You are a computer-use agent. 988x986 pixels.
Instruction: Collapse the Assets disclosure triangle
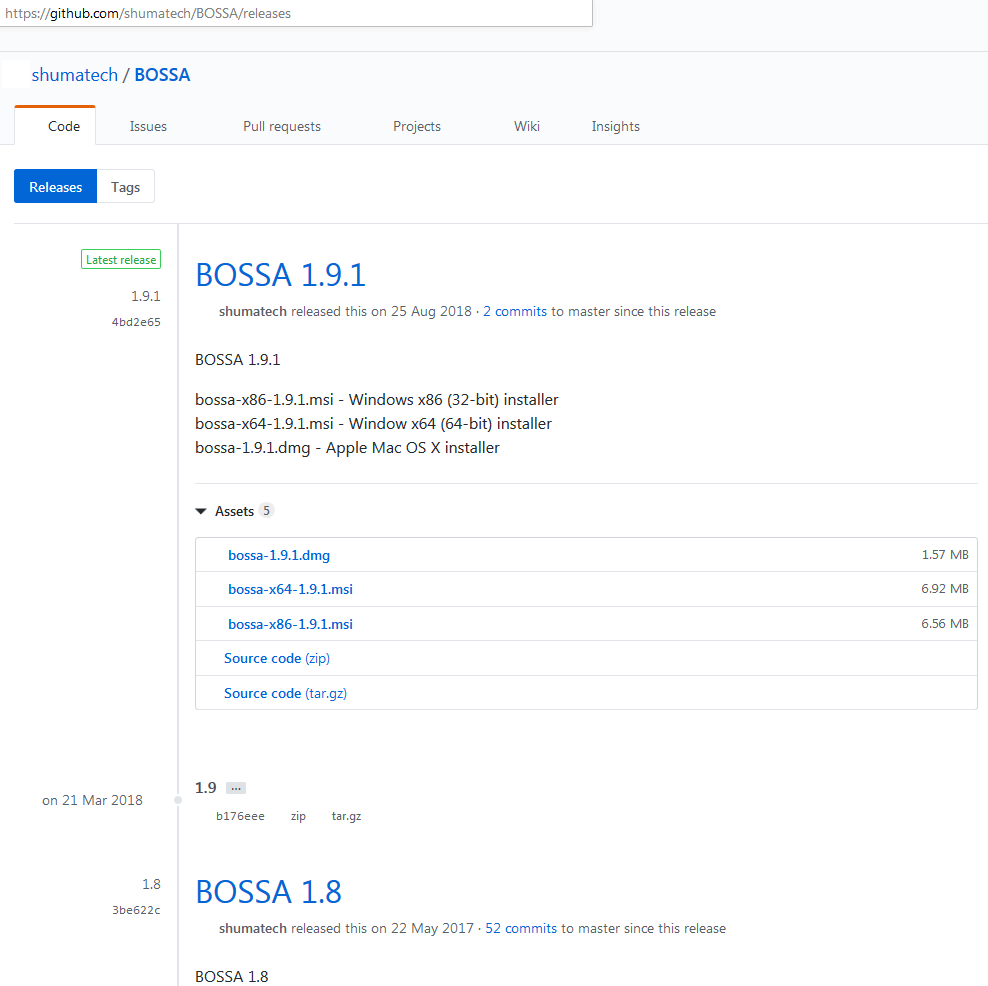(x=201, y=511)
